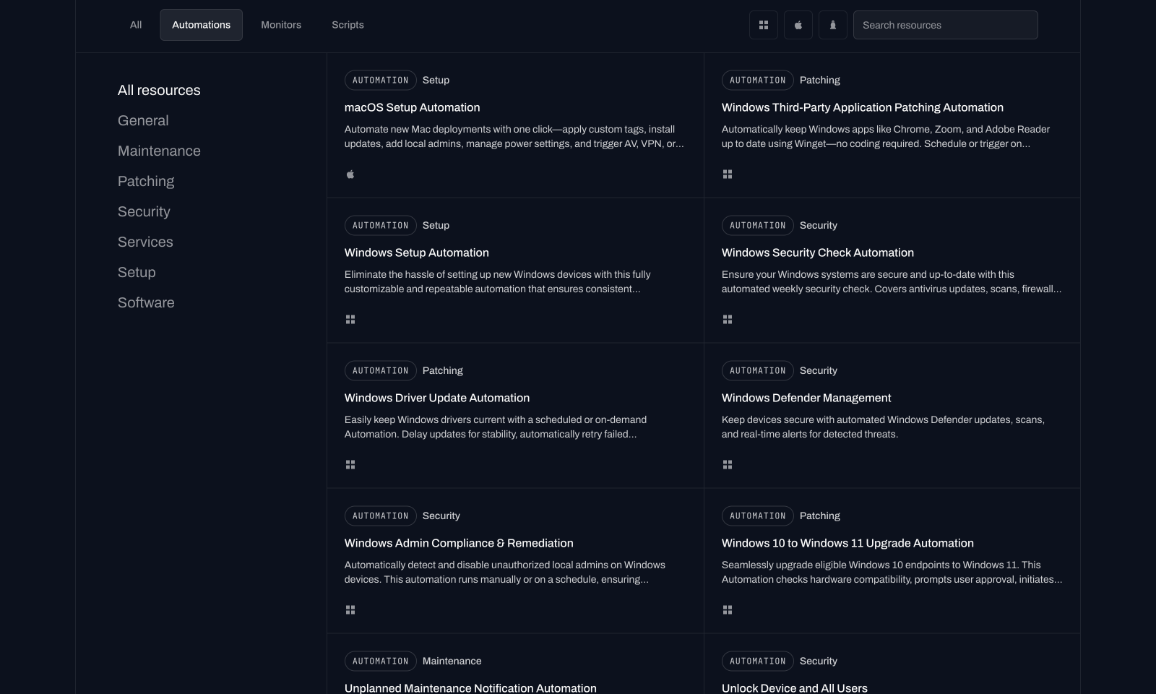The image size is (1156, 694).
Task: Open Windows Security Check Automation
Action: coord(818,253)
